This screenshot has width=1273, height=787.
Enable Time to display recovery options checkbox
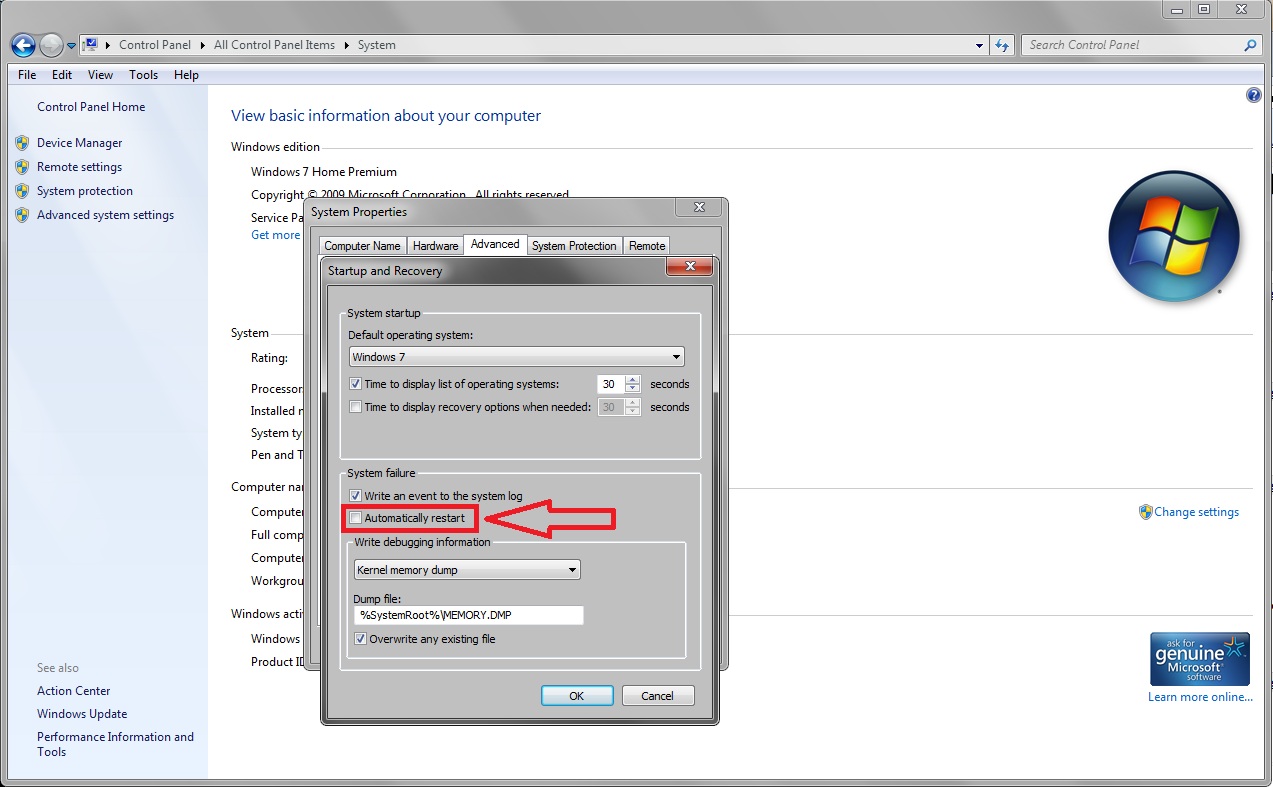(355, 407)
